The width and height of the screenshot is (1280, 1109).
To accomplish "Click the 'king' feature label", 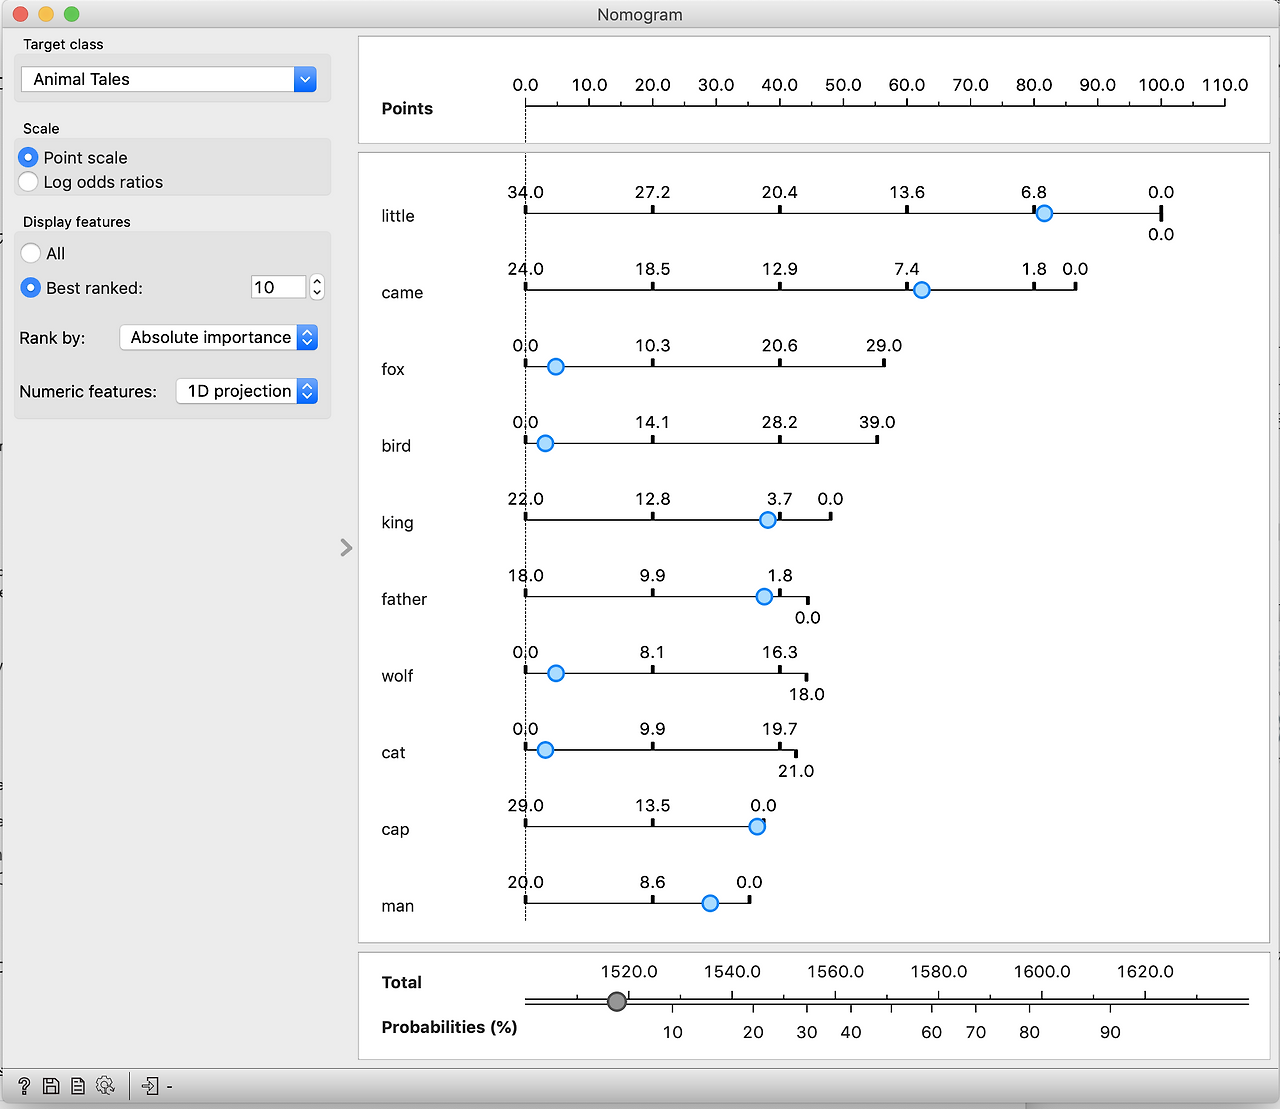I will [x=397, y=523].
